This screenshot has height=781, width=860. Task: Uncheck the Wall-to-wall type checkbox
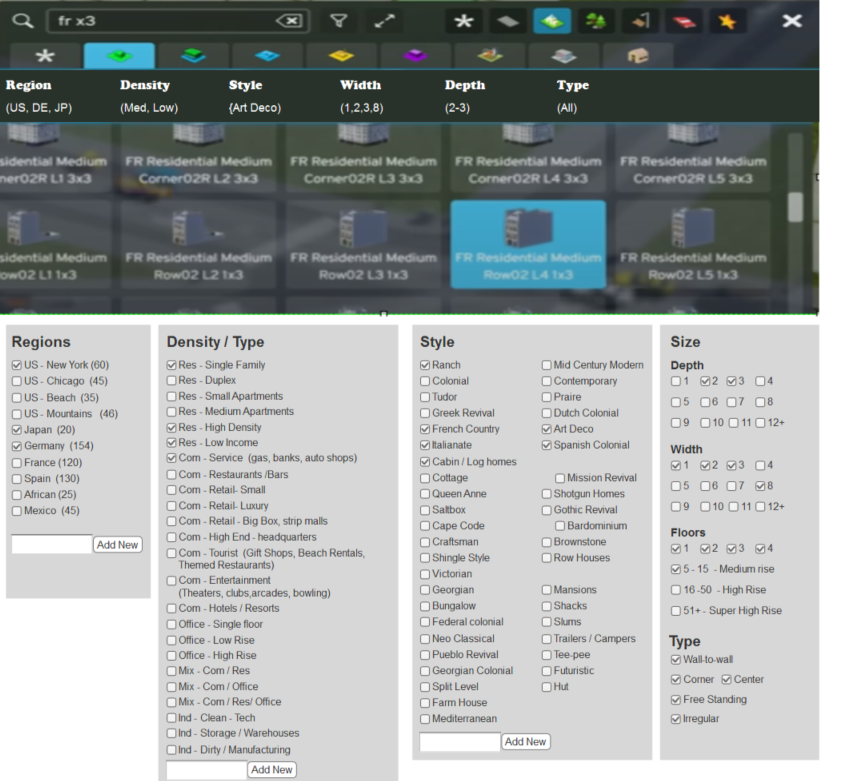(676, 660)
